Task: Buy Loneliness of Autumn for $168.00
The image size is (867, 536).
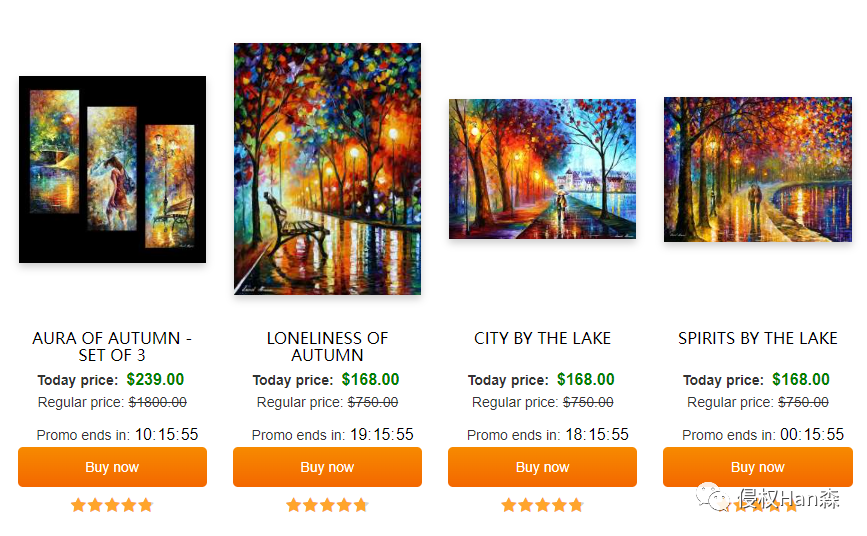Action: (x=327, y=467)
